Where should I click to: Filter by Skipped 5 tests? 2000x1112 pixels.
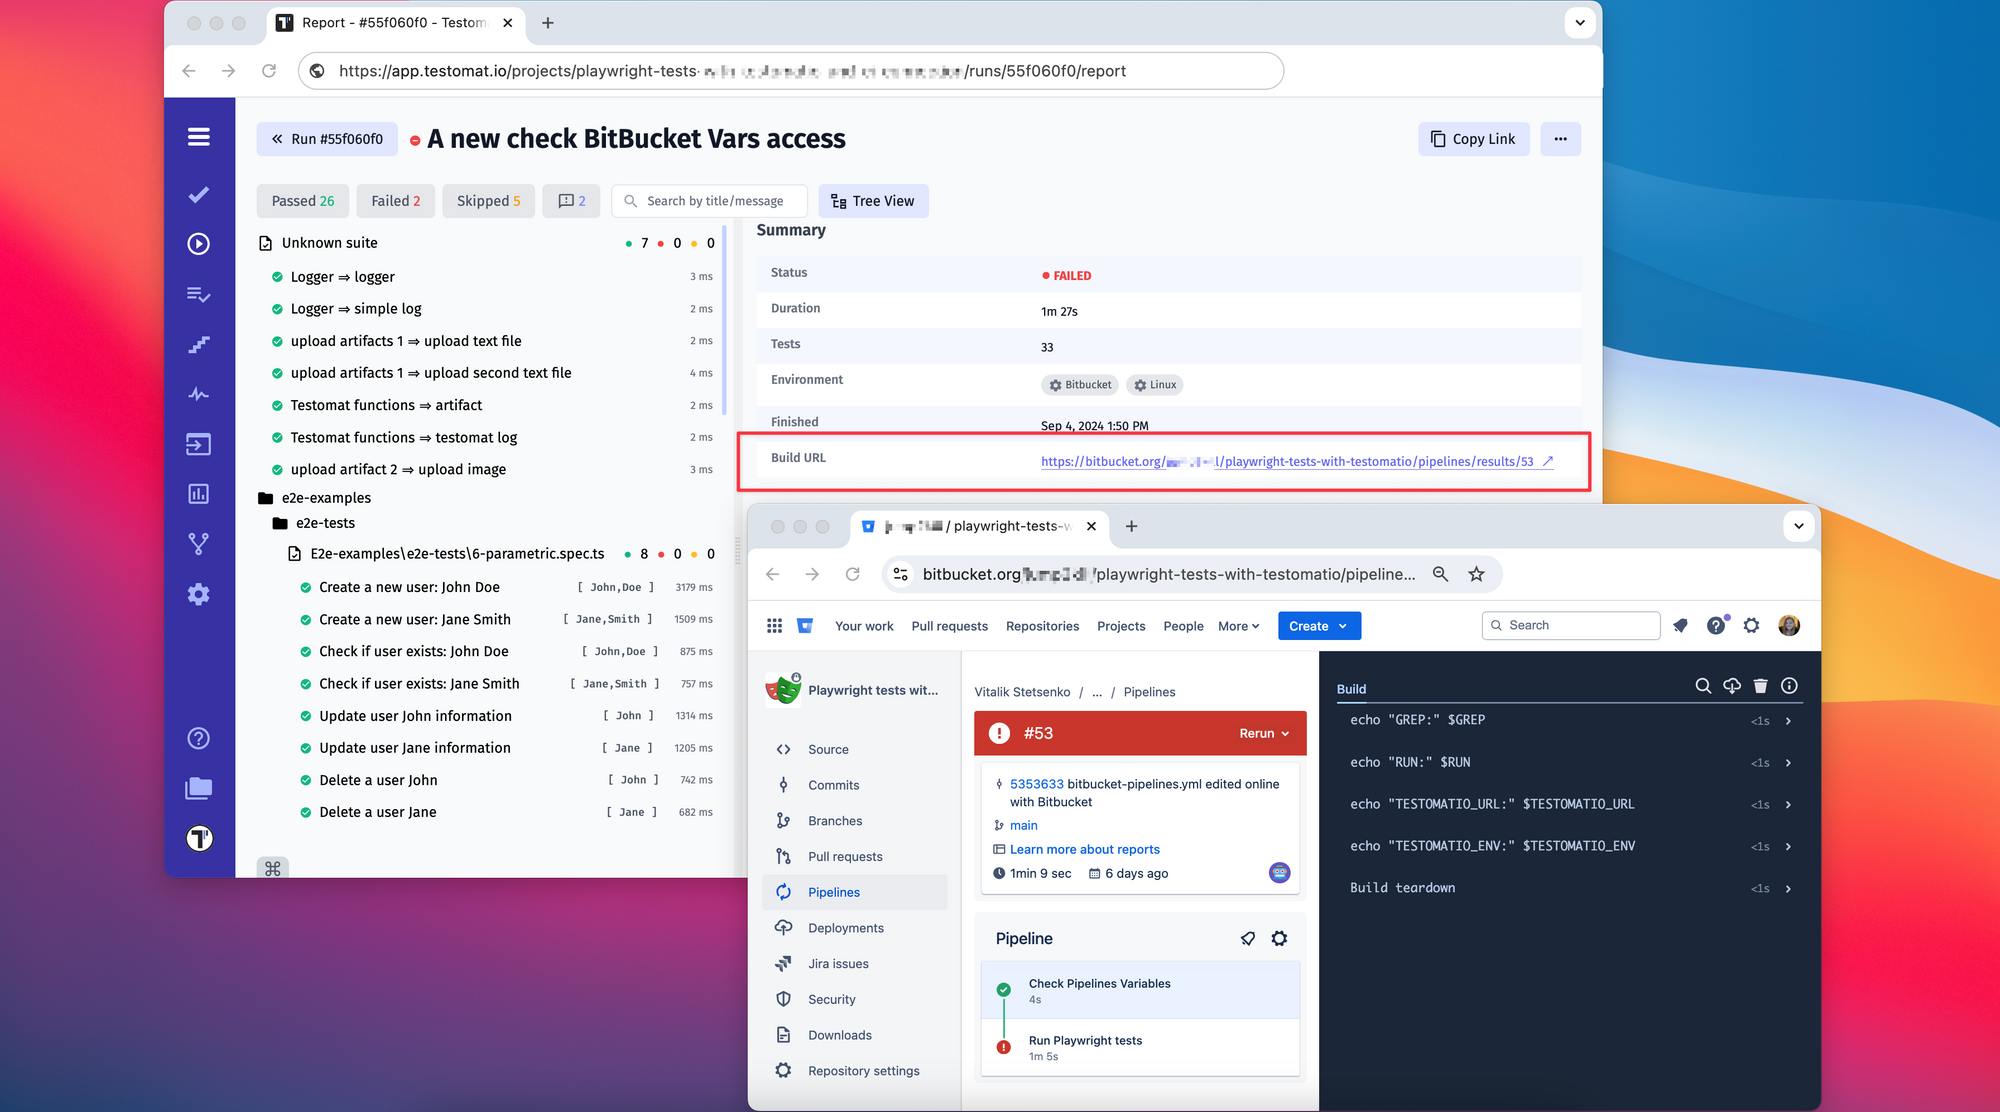pos(488,201)
